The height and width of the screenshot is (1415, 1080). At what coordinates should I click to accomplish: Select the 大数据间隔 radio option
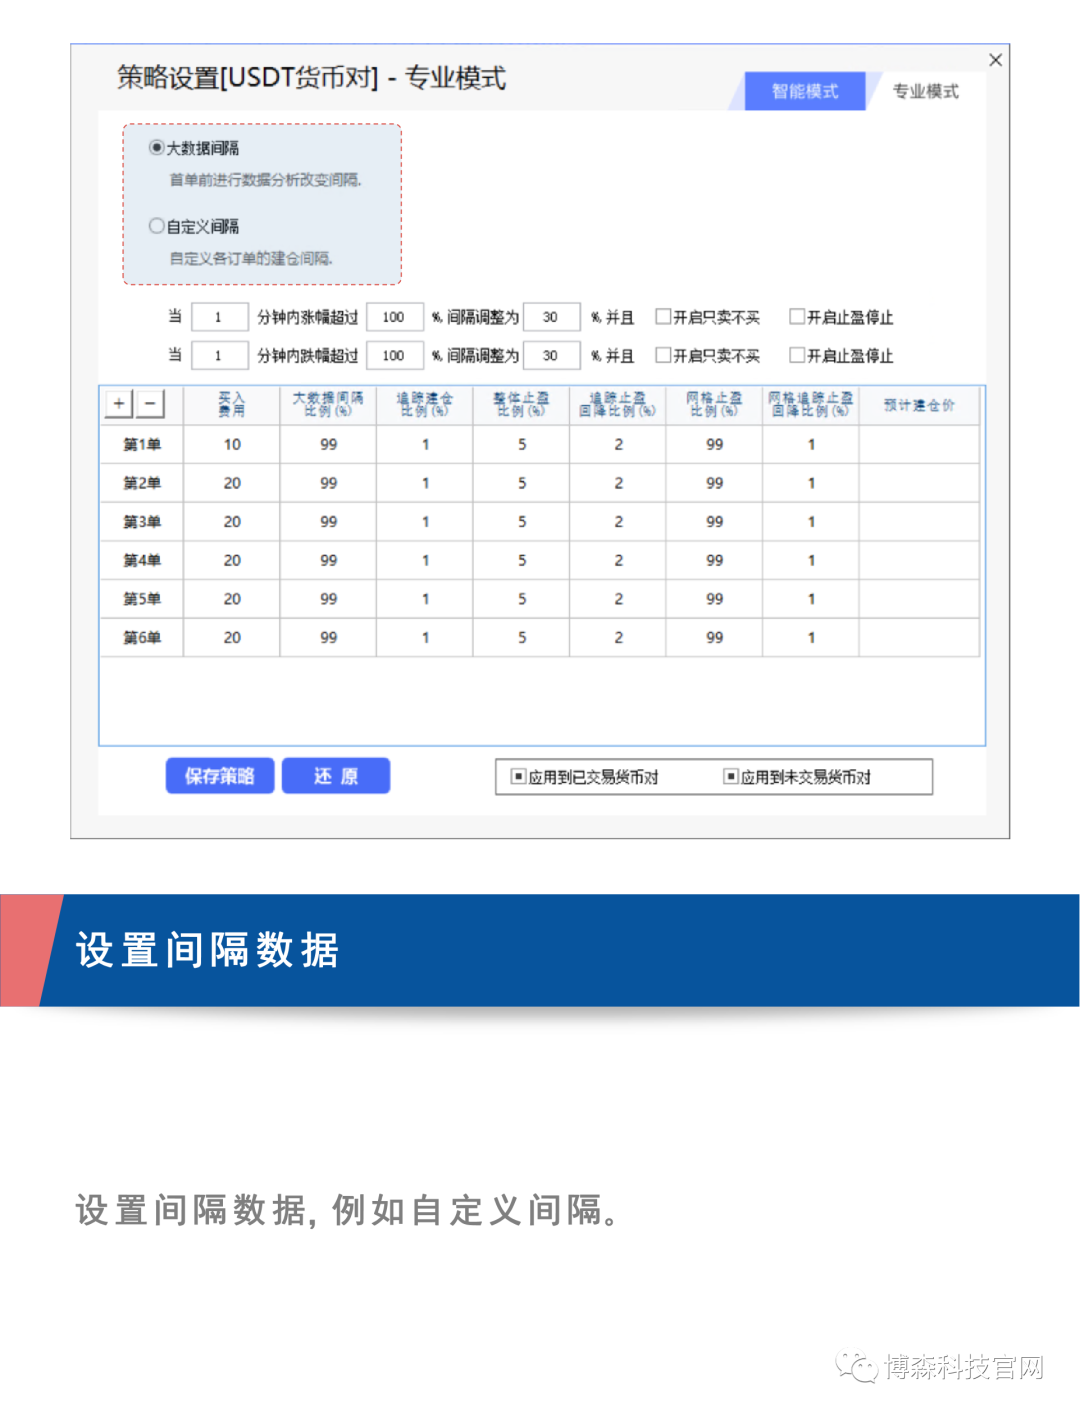(x=157, y=148)
